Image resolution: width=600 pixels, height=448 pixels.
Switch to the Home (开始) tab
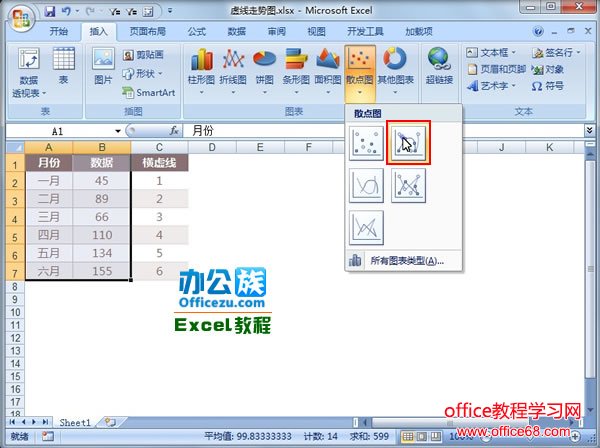(x=59, y=31)
